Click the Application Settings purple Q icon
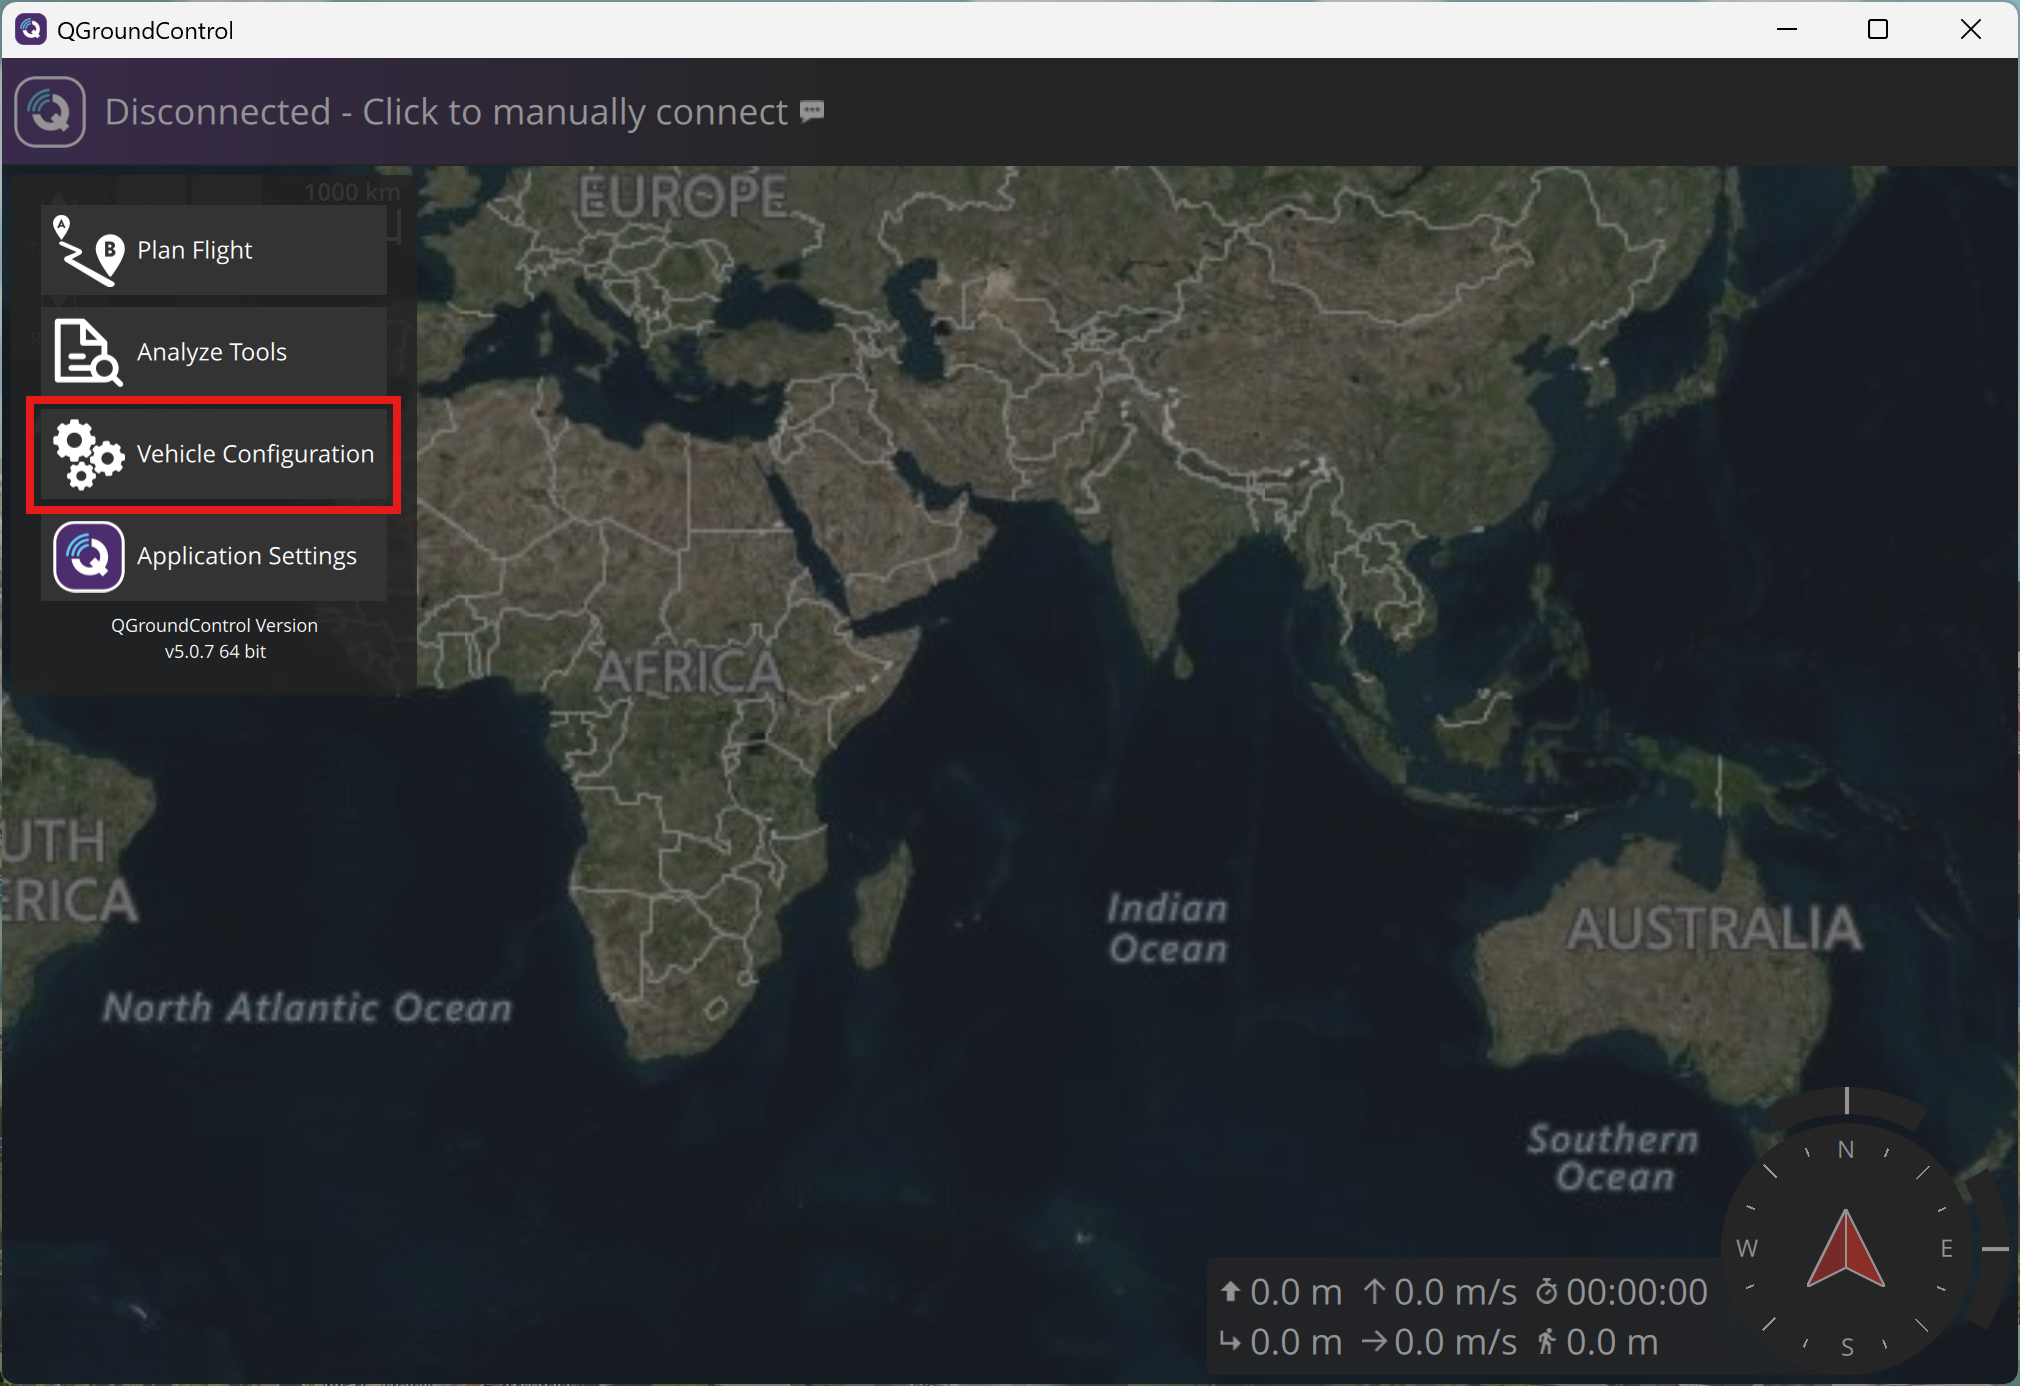The height and width of the screenshot is (1386, 2020). coord(88,556)
